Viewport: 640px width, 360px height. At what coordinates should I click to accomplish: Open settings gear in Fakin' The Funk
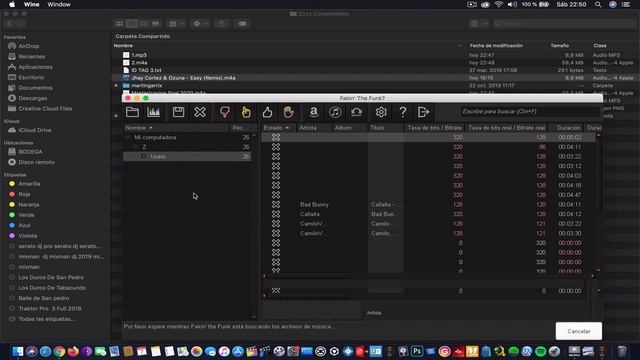click(381, 112)
